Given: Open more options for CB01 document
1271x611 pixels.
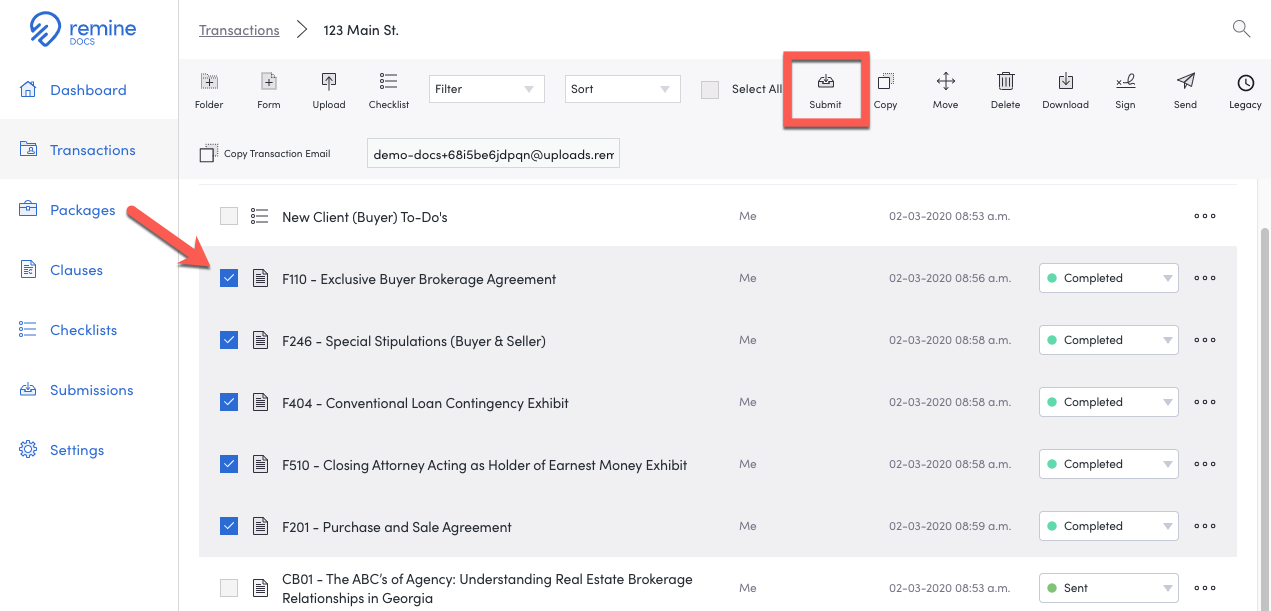Looking at the screenshot, I should coord(1205,588).
